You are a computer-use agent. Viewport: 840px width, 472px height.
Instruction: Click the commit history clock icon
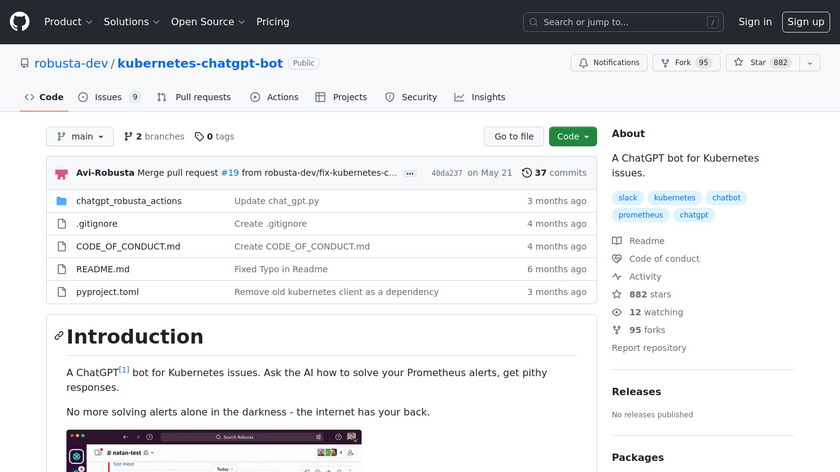[x=527, y=173]
